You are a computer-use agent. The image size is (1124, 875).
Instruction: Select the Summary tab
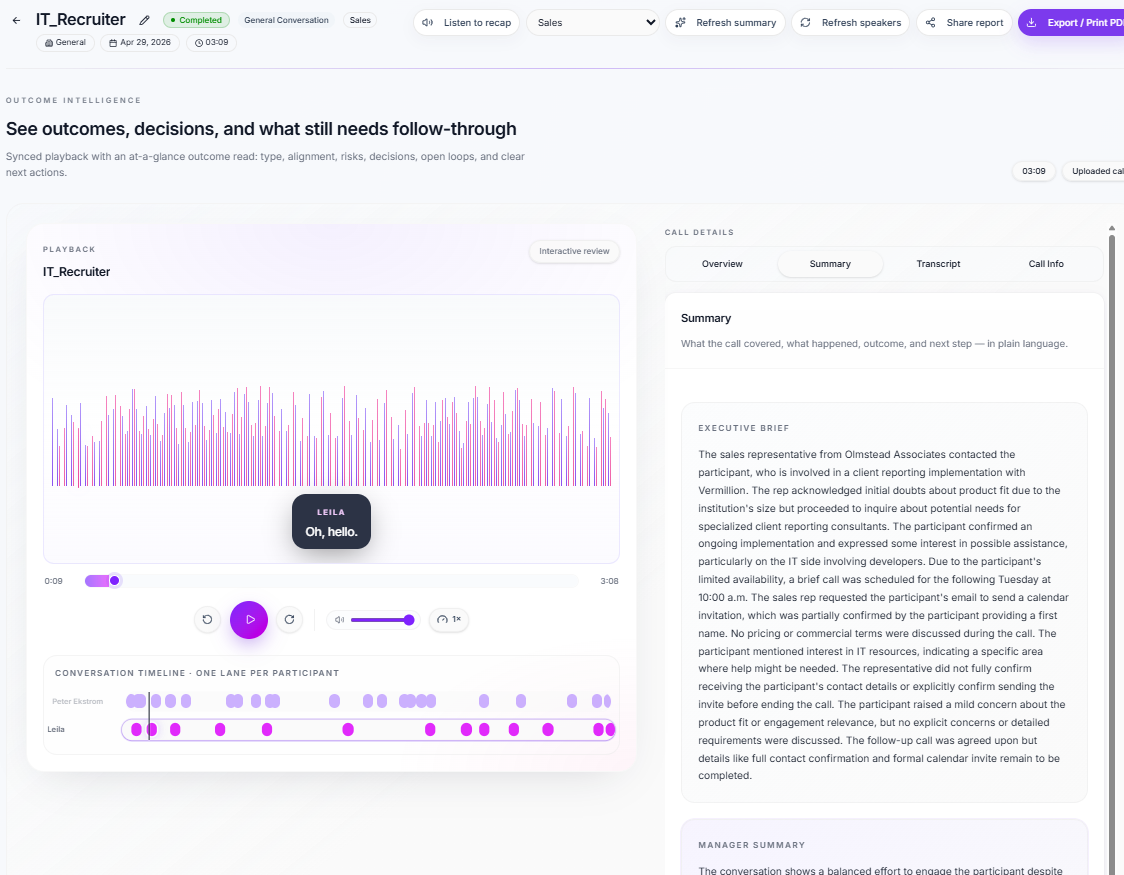pos(830,264)
